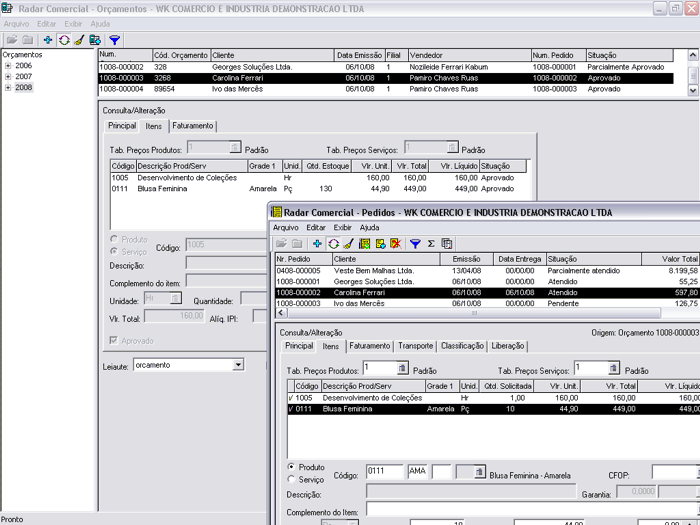Toggle the Aprovado checkbox
This screenshot has height=525, width=700.
(113, 341)
